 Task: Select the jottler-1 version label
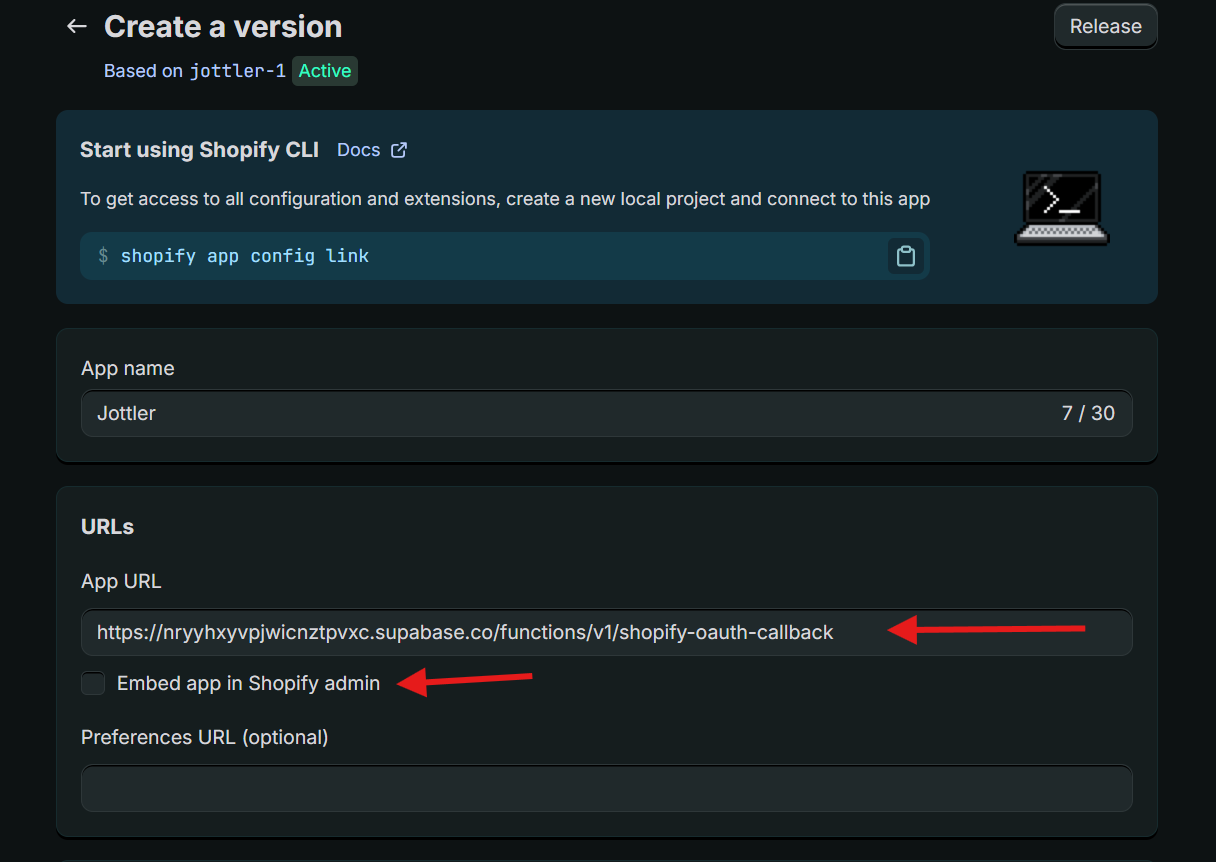click(237, 71)
